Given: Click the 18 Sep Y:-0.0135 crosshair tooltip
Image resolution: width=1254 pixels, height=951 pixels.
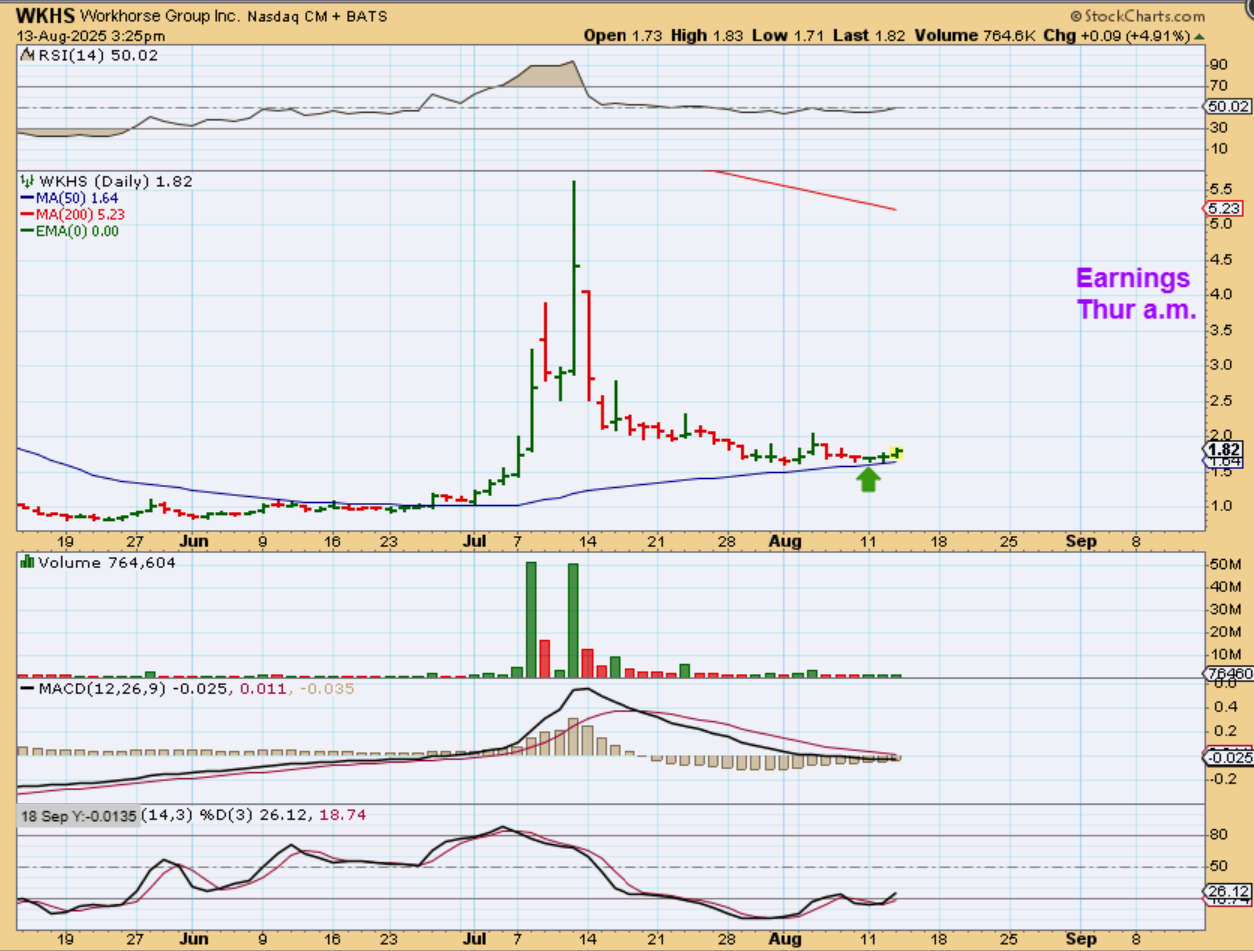Looking at the screenshot, I should [80, 815].
